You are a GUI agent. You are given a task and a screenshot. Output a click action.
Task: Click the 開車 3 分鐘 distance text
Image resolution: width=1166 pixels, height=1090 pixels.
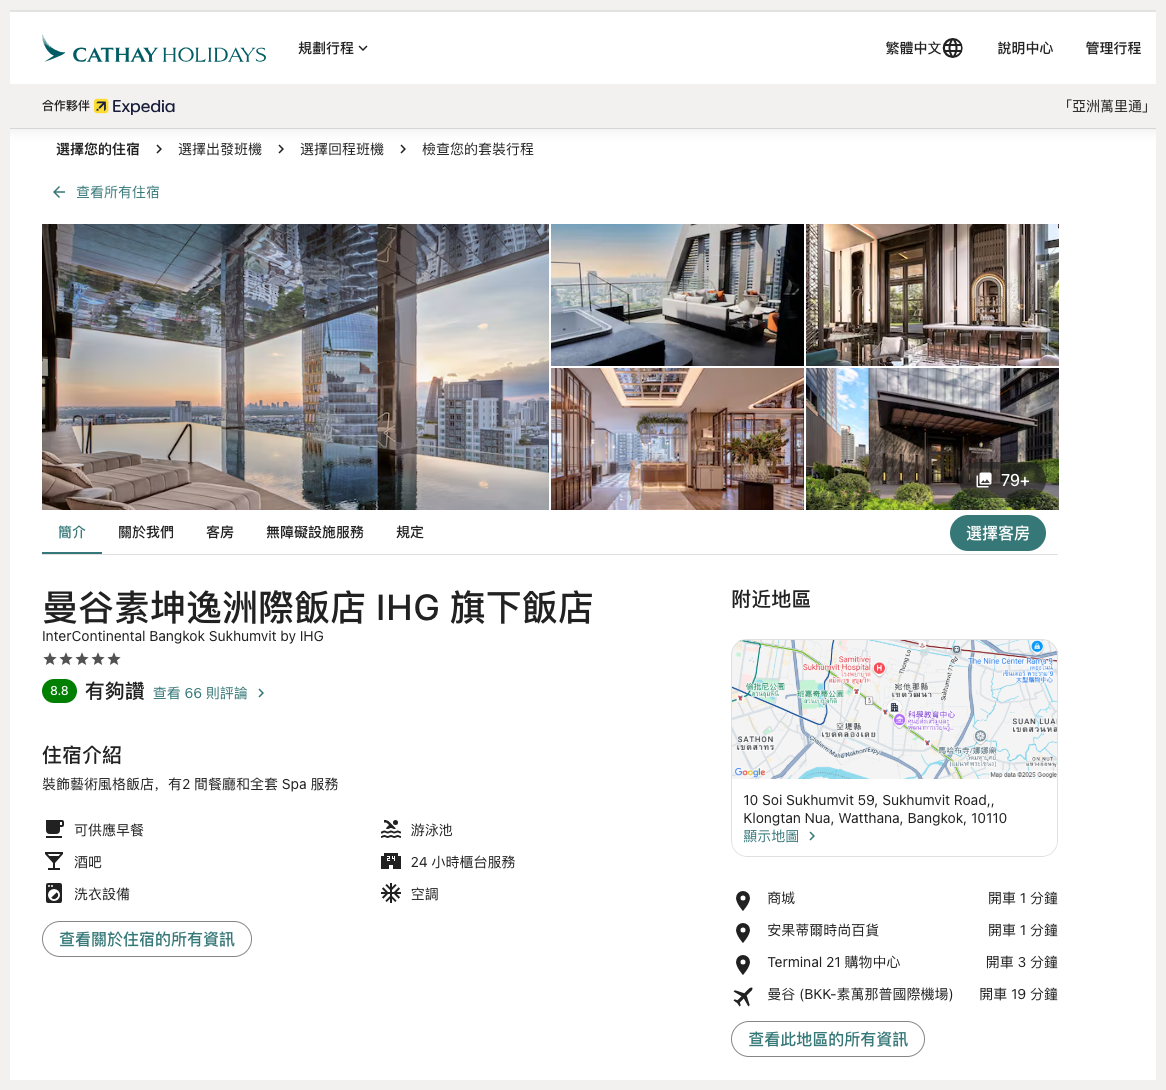pyautogui.click(x=1022, y=962)
